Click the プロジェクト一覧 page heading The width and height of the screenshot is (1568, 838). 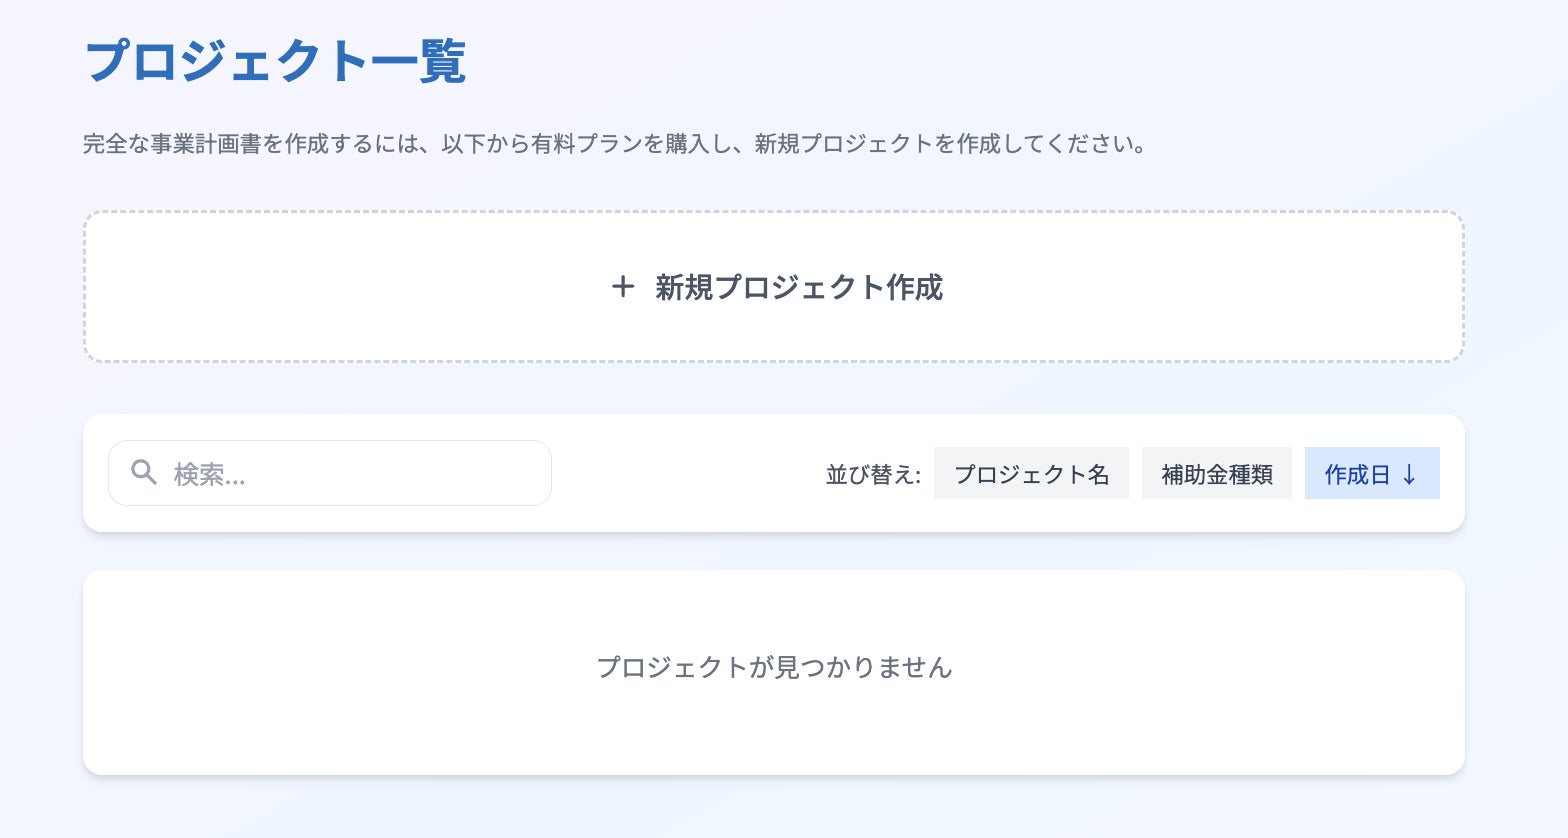(275, 62)
